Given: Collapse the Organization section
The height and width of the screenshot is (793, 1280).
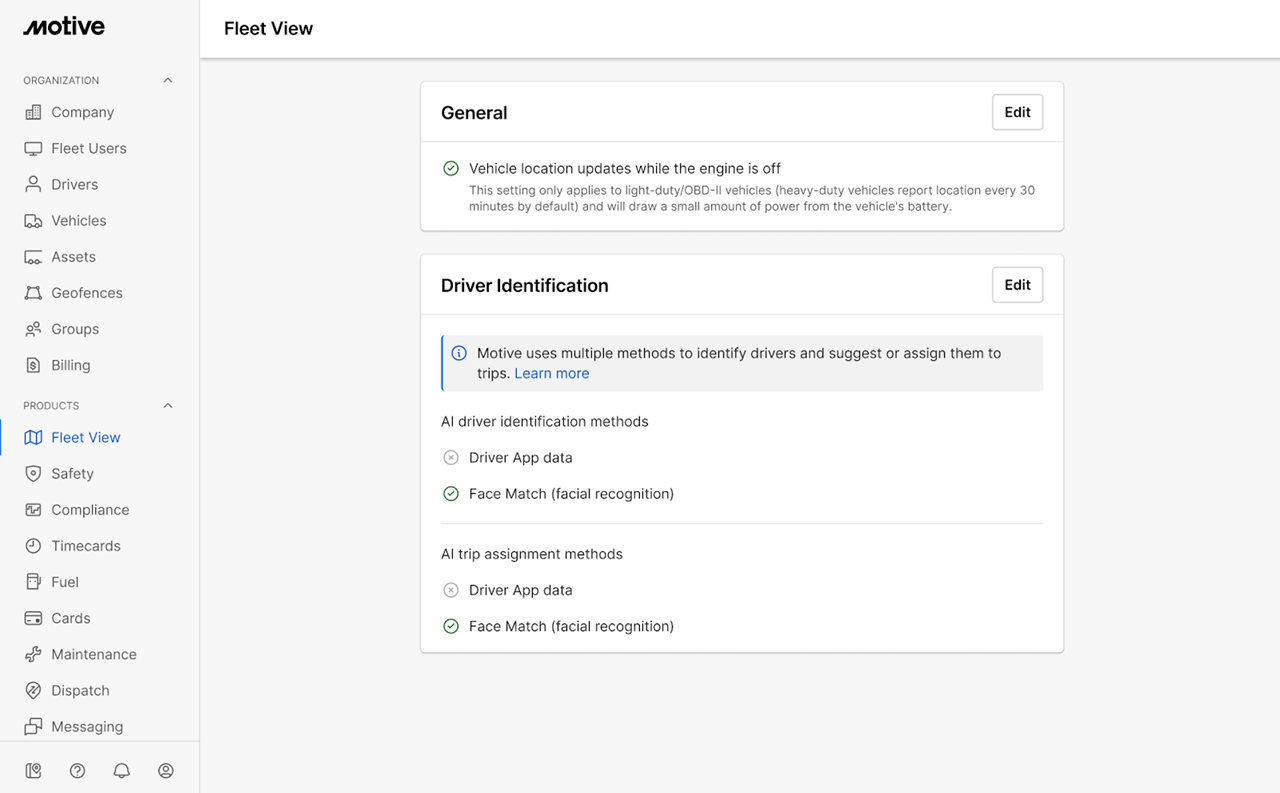Looking at the screenshot, I should [x=168, y=80].
